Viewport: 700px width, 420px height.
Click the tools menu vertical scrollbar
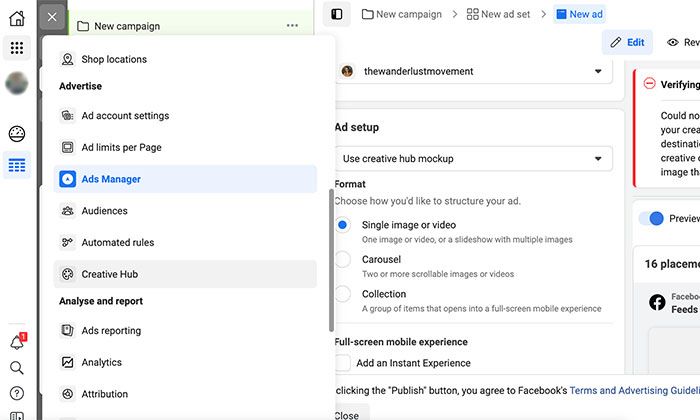tap(331, 260)
